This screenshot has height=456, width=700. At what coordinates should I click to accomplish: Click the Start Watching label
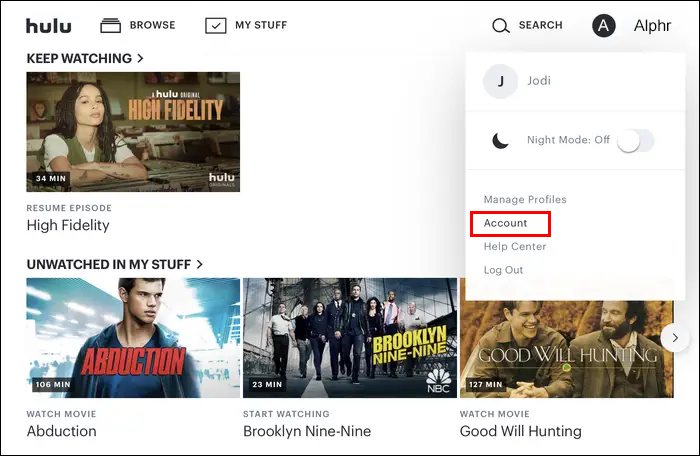click(x=286, y=414)
